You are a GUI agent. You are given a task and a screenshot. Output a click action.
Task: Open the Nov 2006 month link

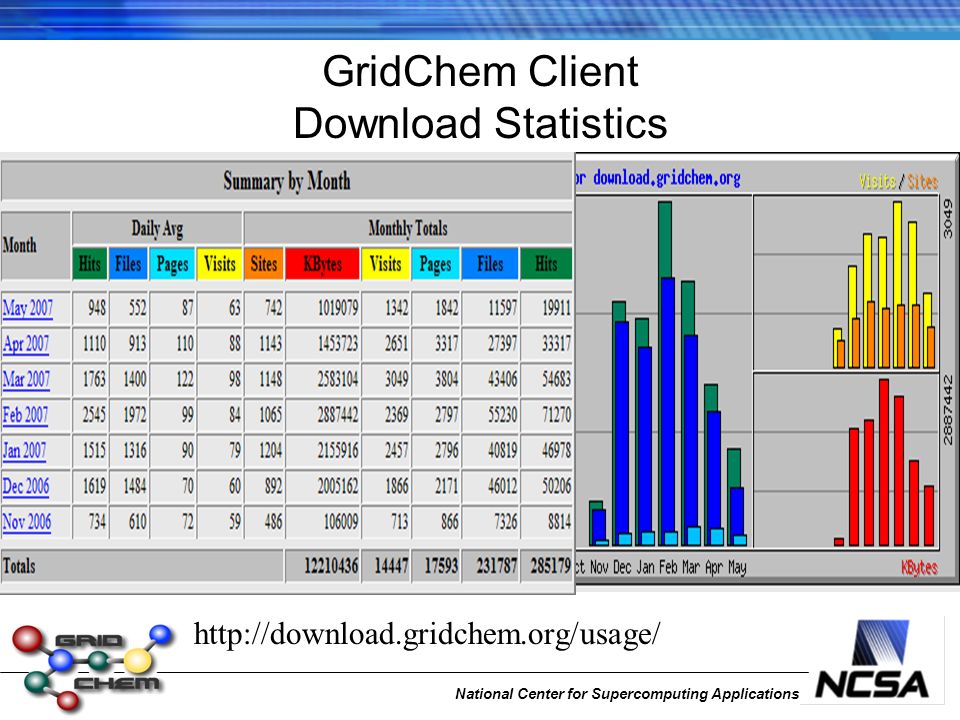(27, 522)
